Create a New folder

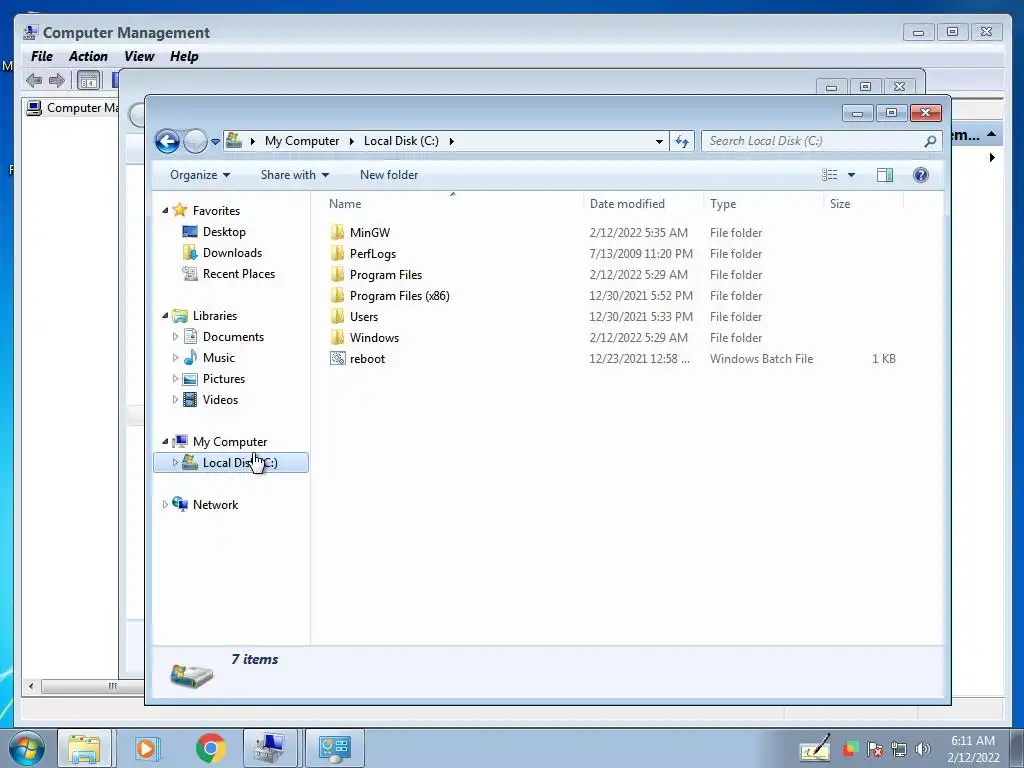click(x=389, y=175)
